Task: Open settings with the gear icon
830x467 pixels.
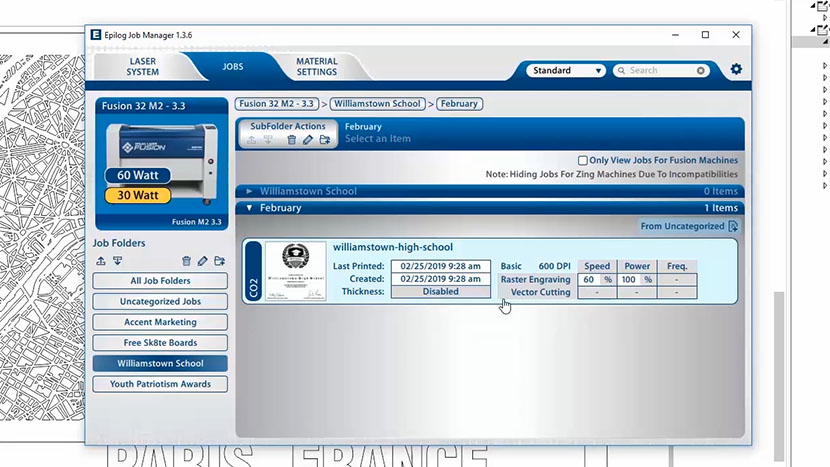Action: 736,70
